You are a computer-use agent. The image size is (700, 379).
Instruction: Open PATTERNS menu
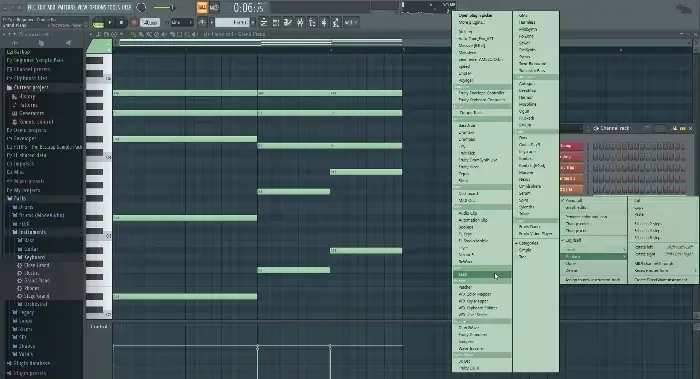[66, 7]
